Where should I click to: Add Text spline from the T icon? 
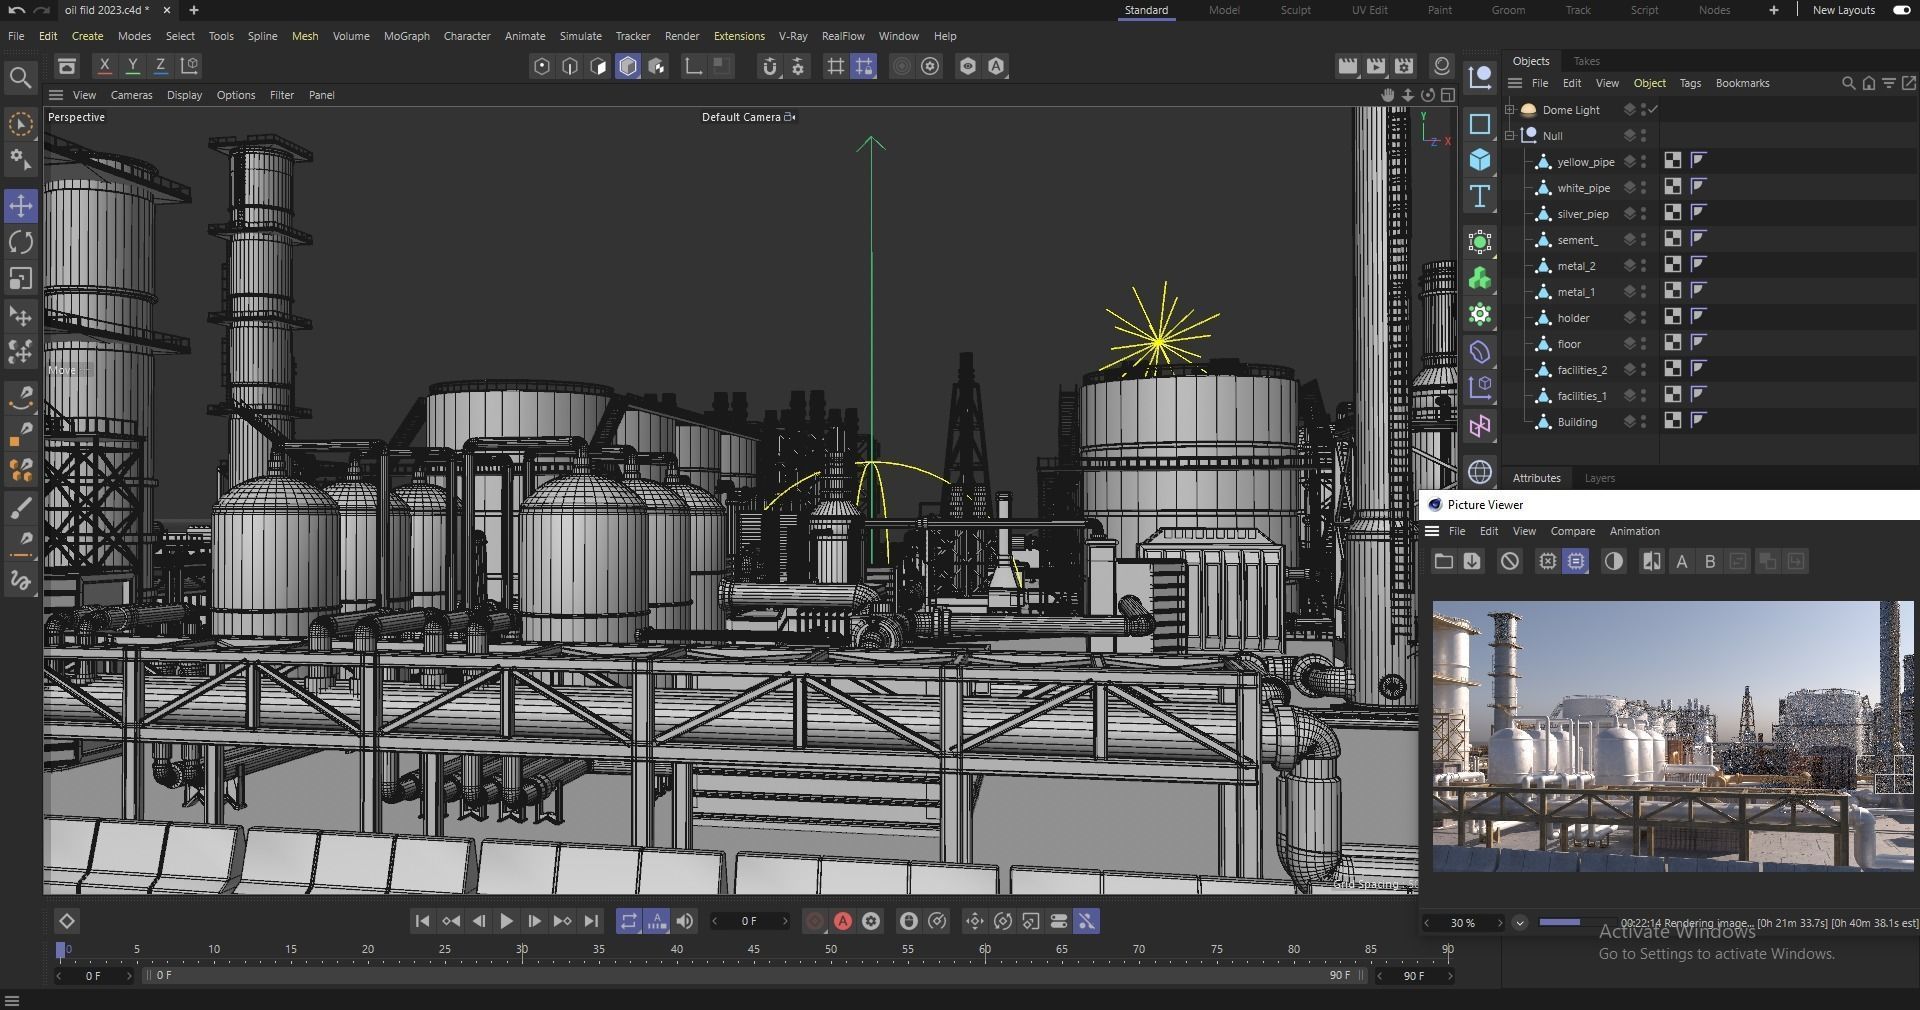pos(1480,196)
